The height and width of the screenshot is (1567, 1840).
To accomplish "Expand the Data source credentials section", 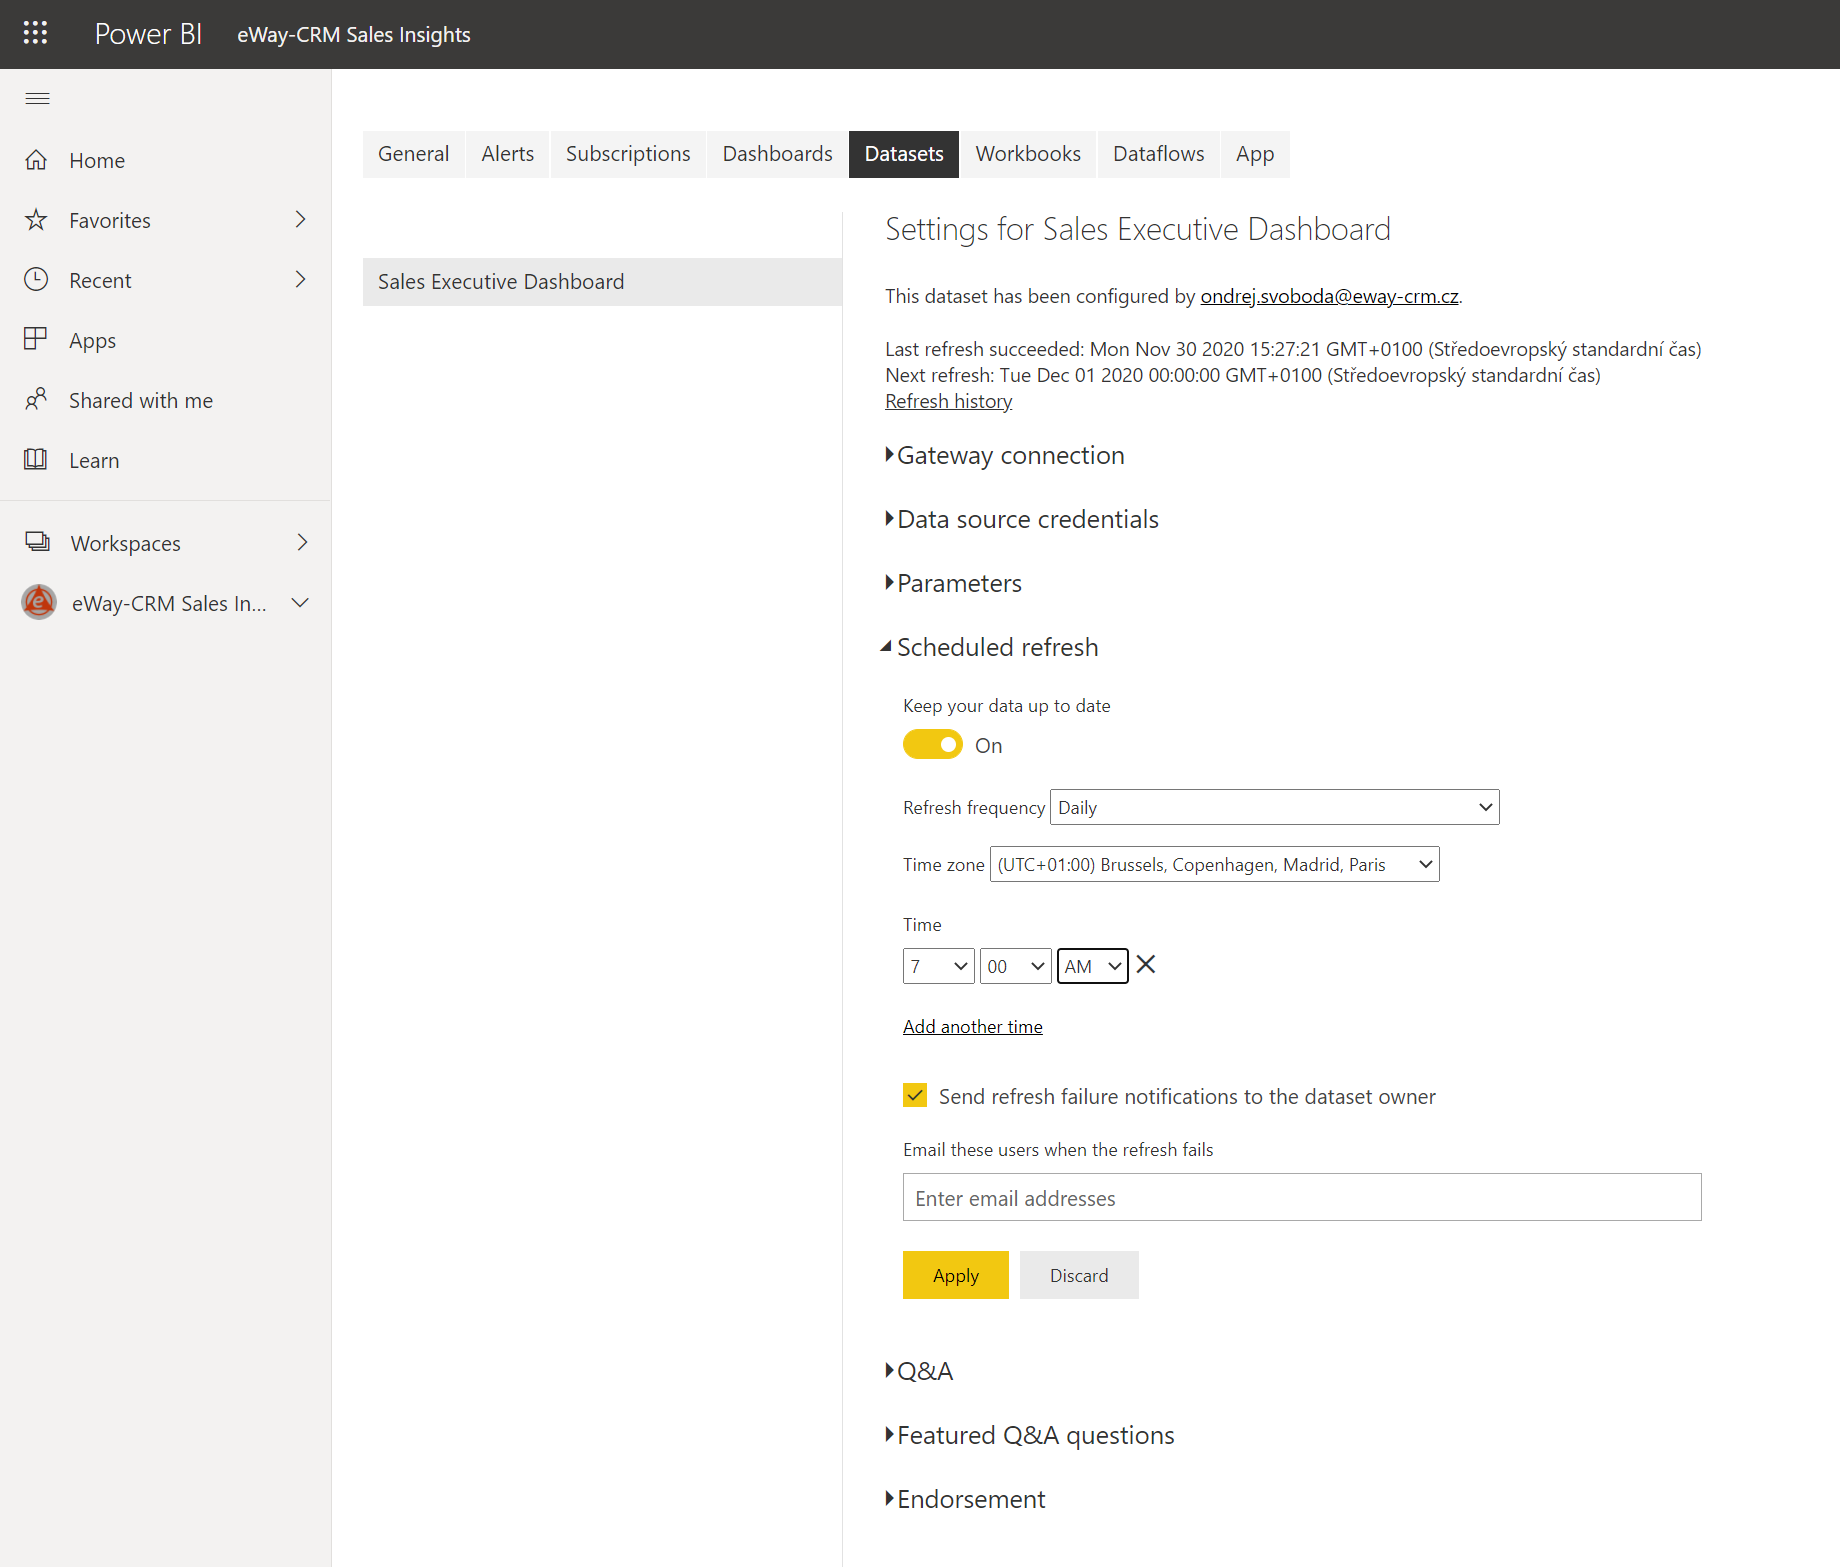I will tap(1022, 520).
